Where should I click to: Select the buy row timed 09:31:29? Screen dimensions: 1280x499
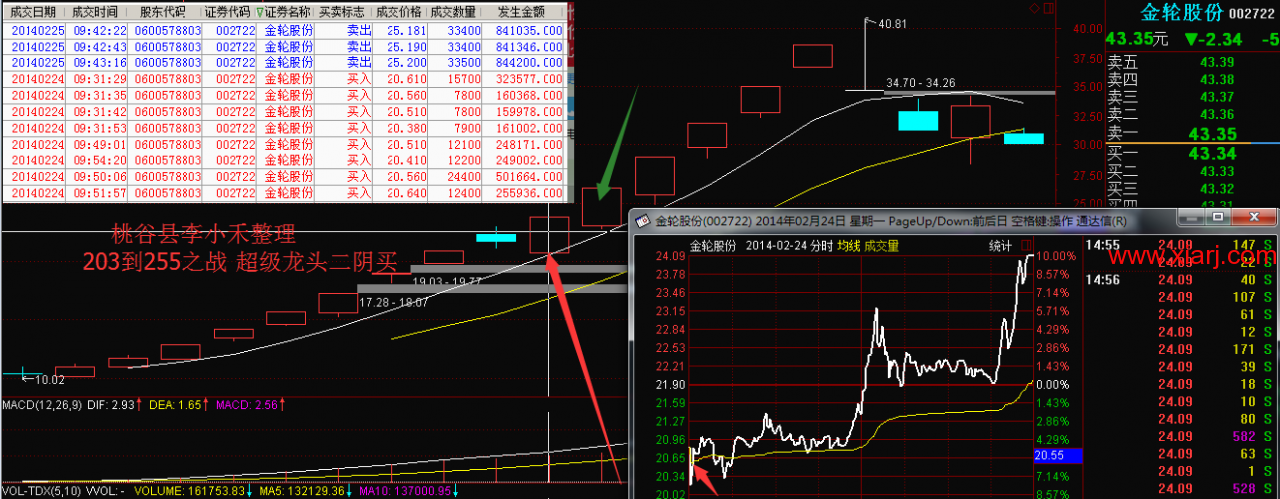tap(285, 78)
